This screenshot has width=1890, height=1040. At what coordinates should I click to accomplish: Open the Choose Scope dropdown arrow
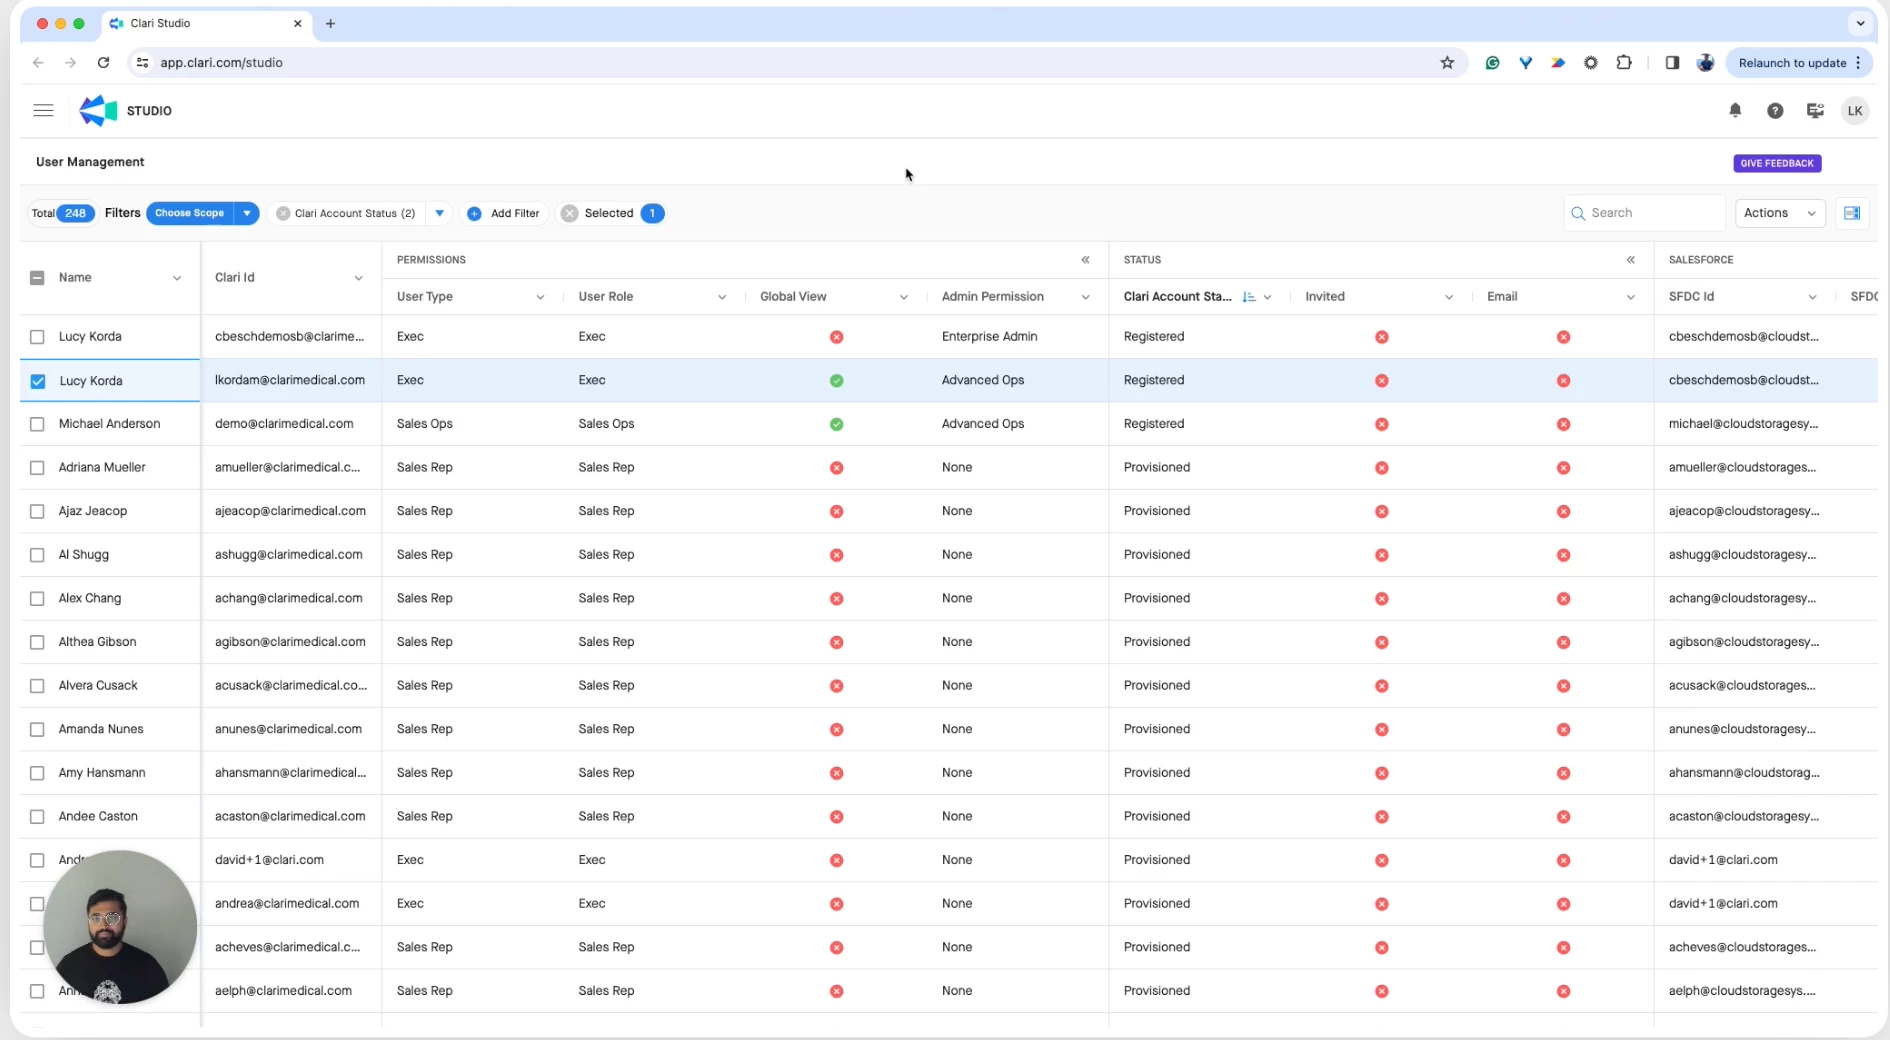pyautogui.click(x=246, y=213)
